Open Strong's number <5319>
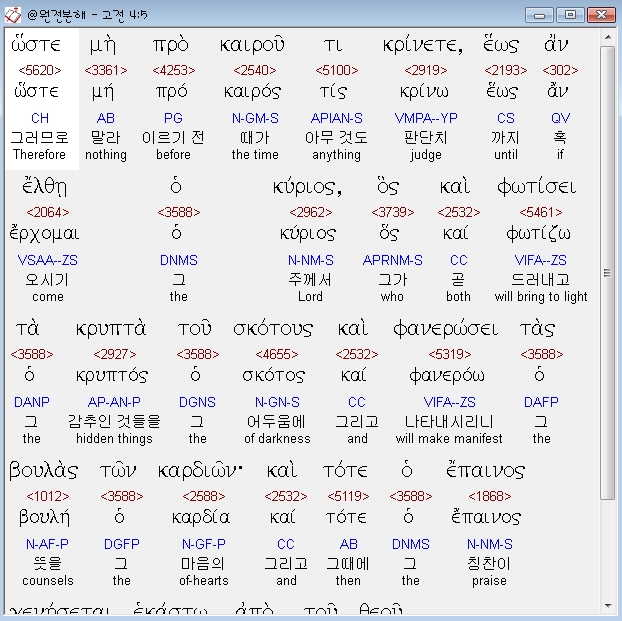The height and width of the screenshot is (621, 622). [x=450, y=354]
